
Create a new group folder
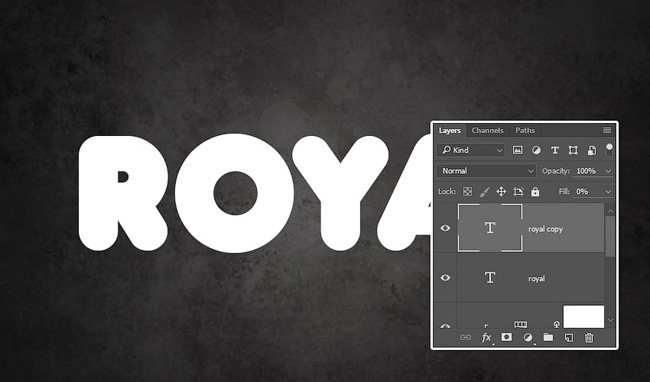[x=548, y=337]
